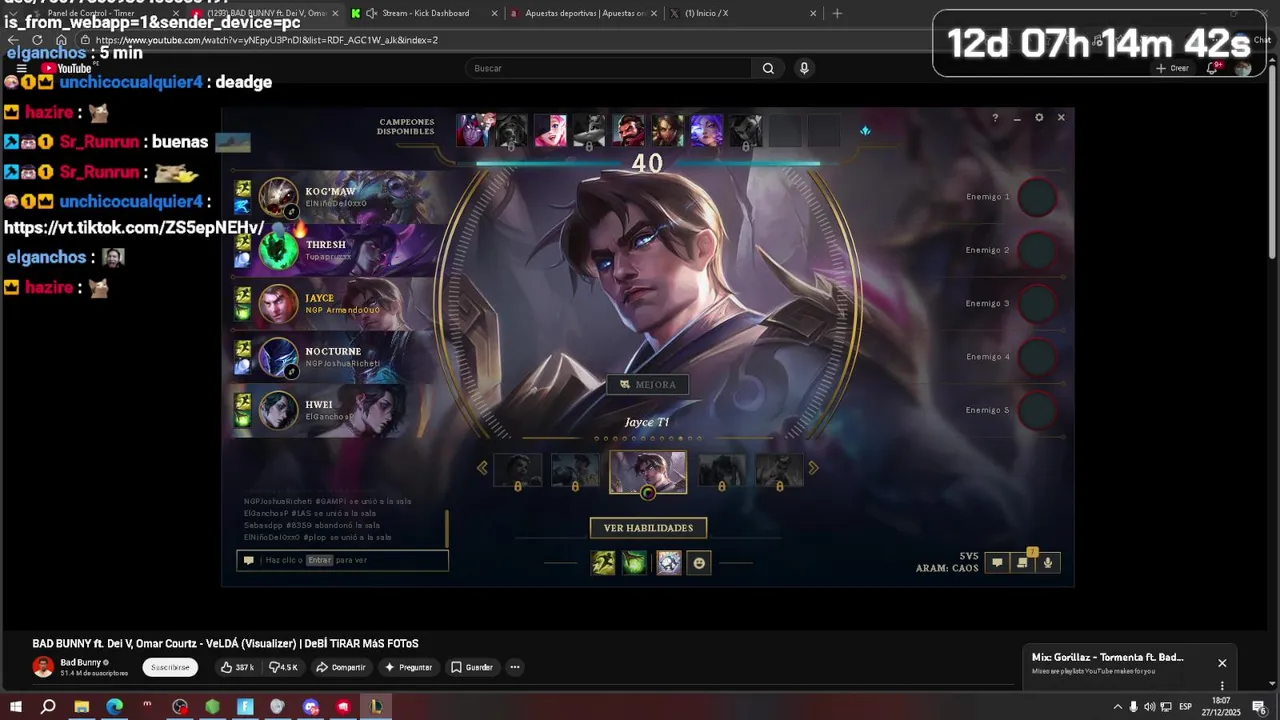Click Hwei champion portrait
1280x720 pixels.
pos(279,410)
